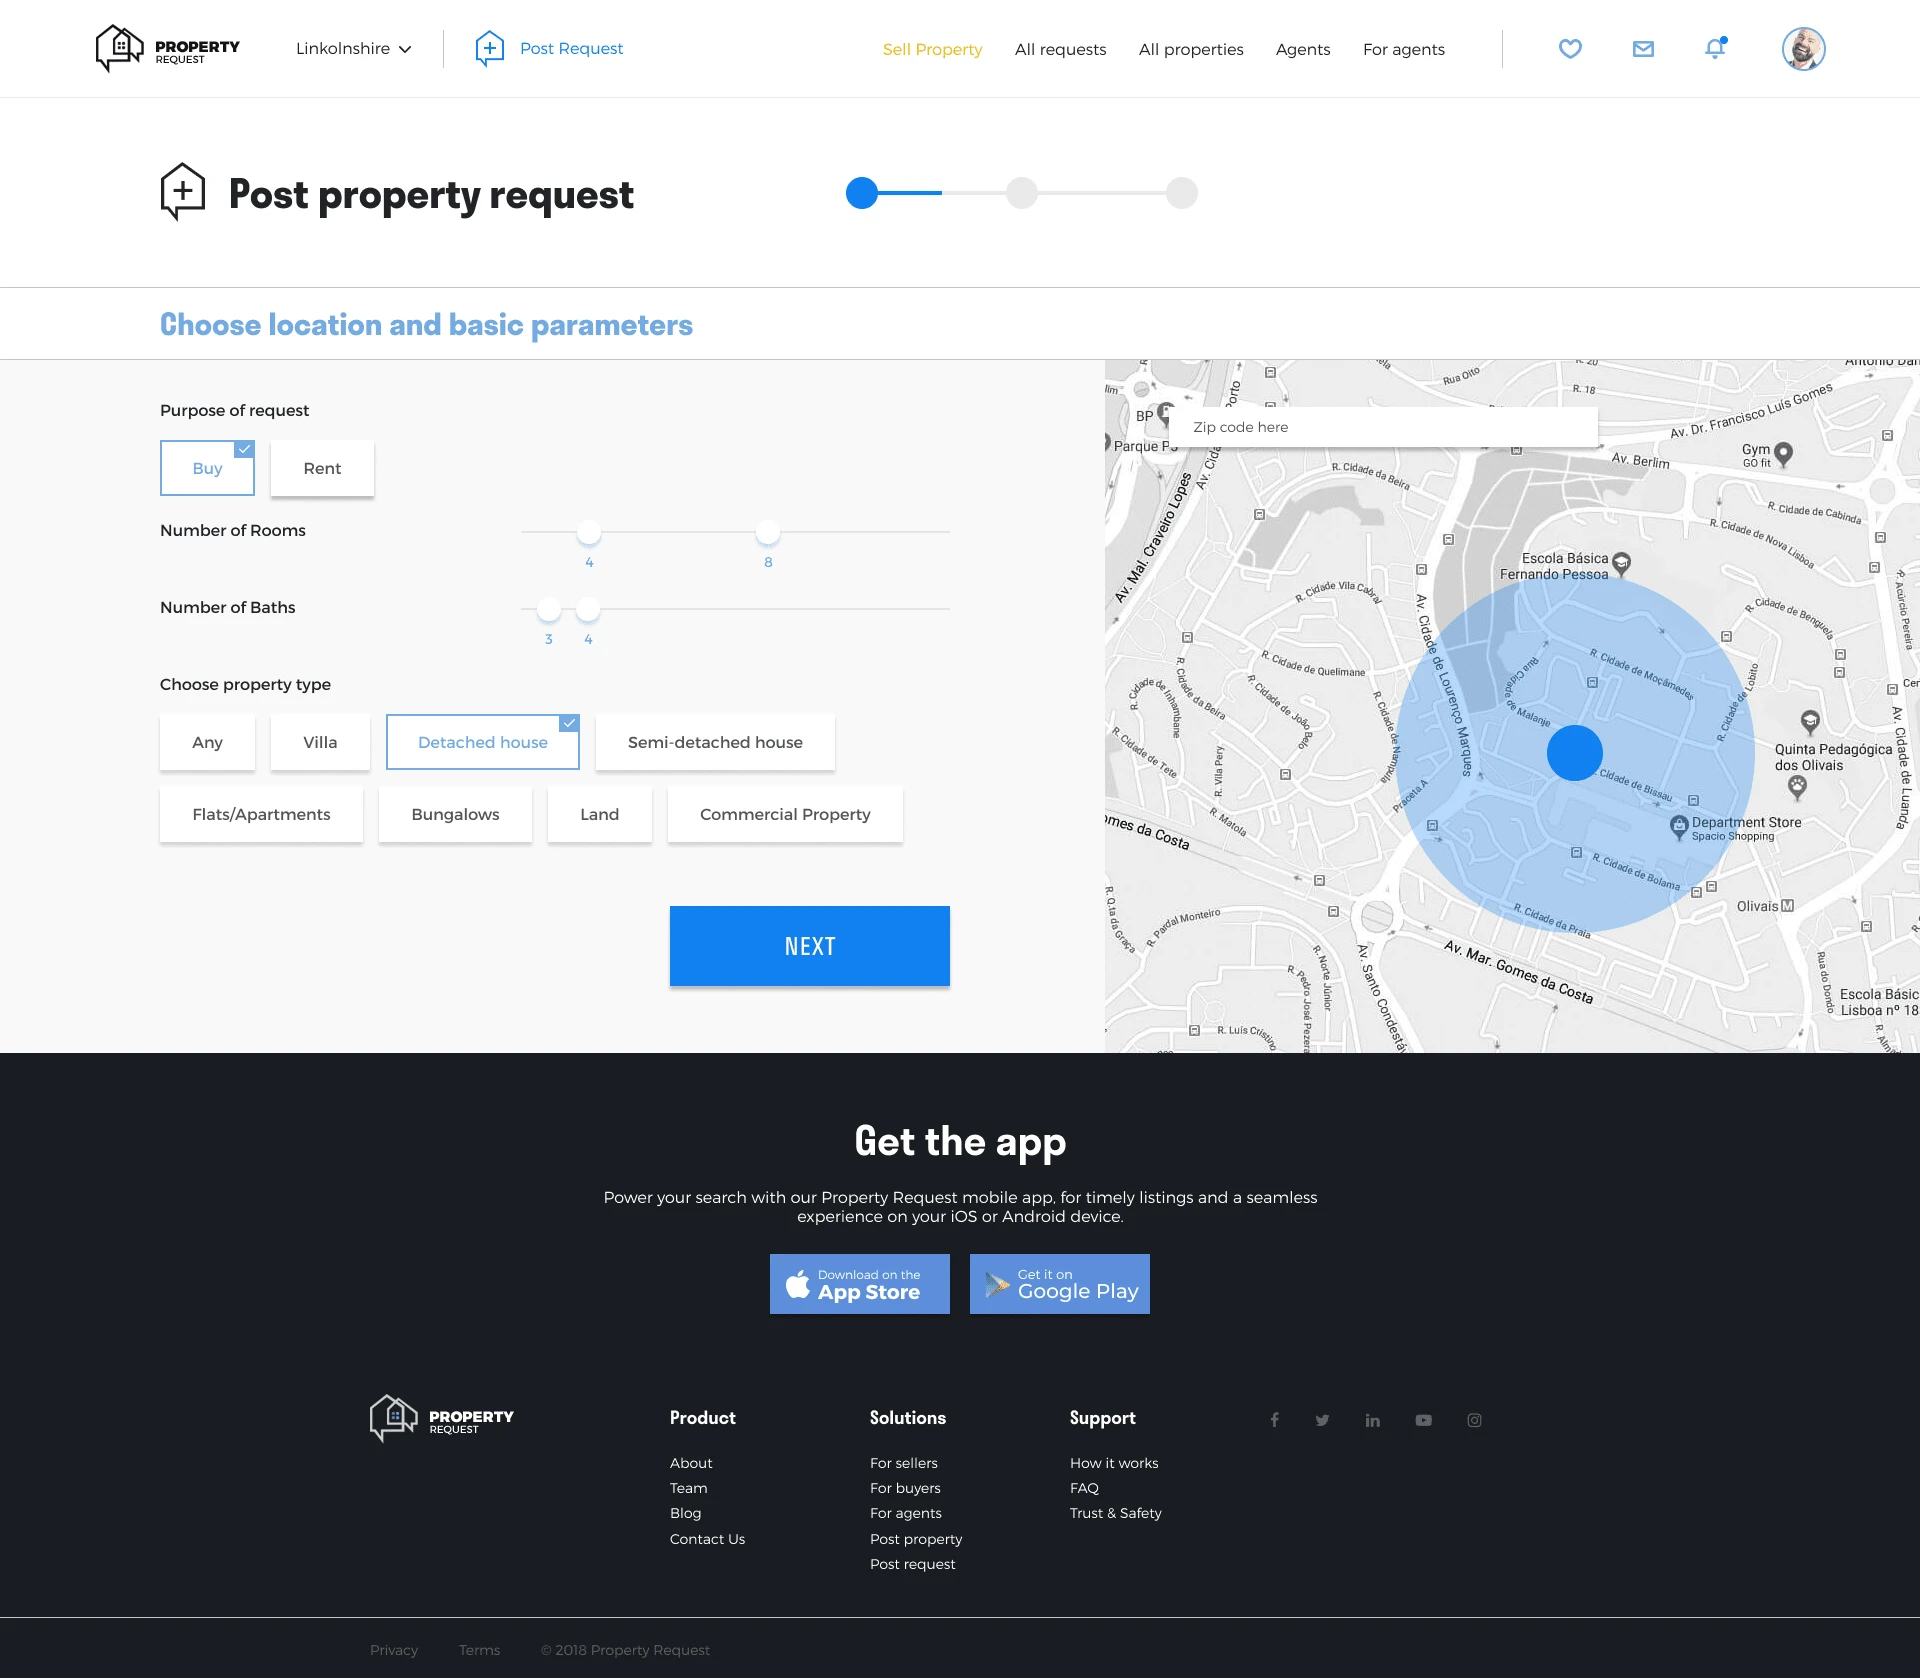Click the Property Request logo
The width and height of the screenshot is (1920, 1678).
pos(167,47)
